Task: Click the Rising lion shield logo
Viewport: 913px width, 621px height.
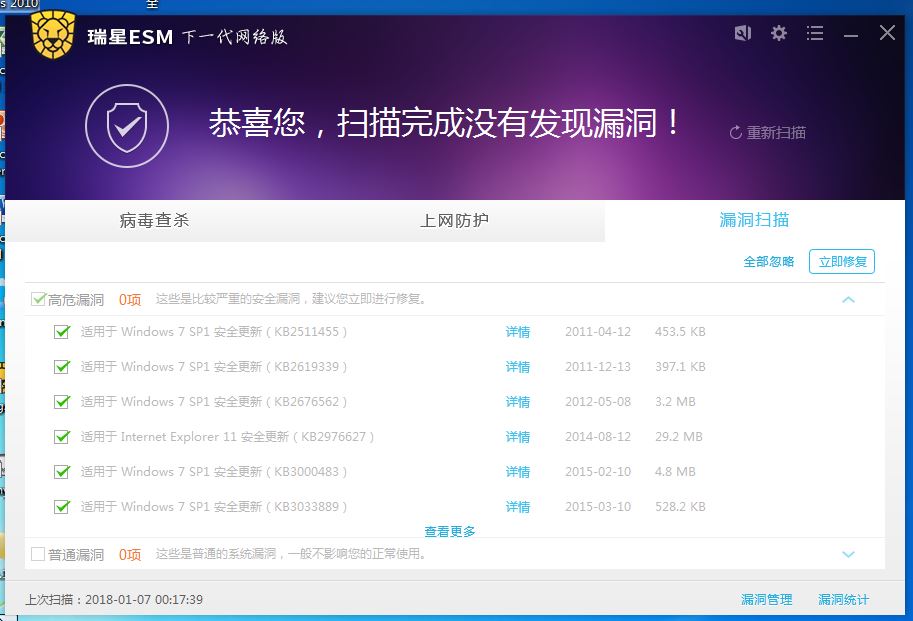Action: [x=53, y=35]
